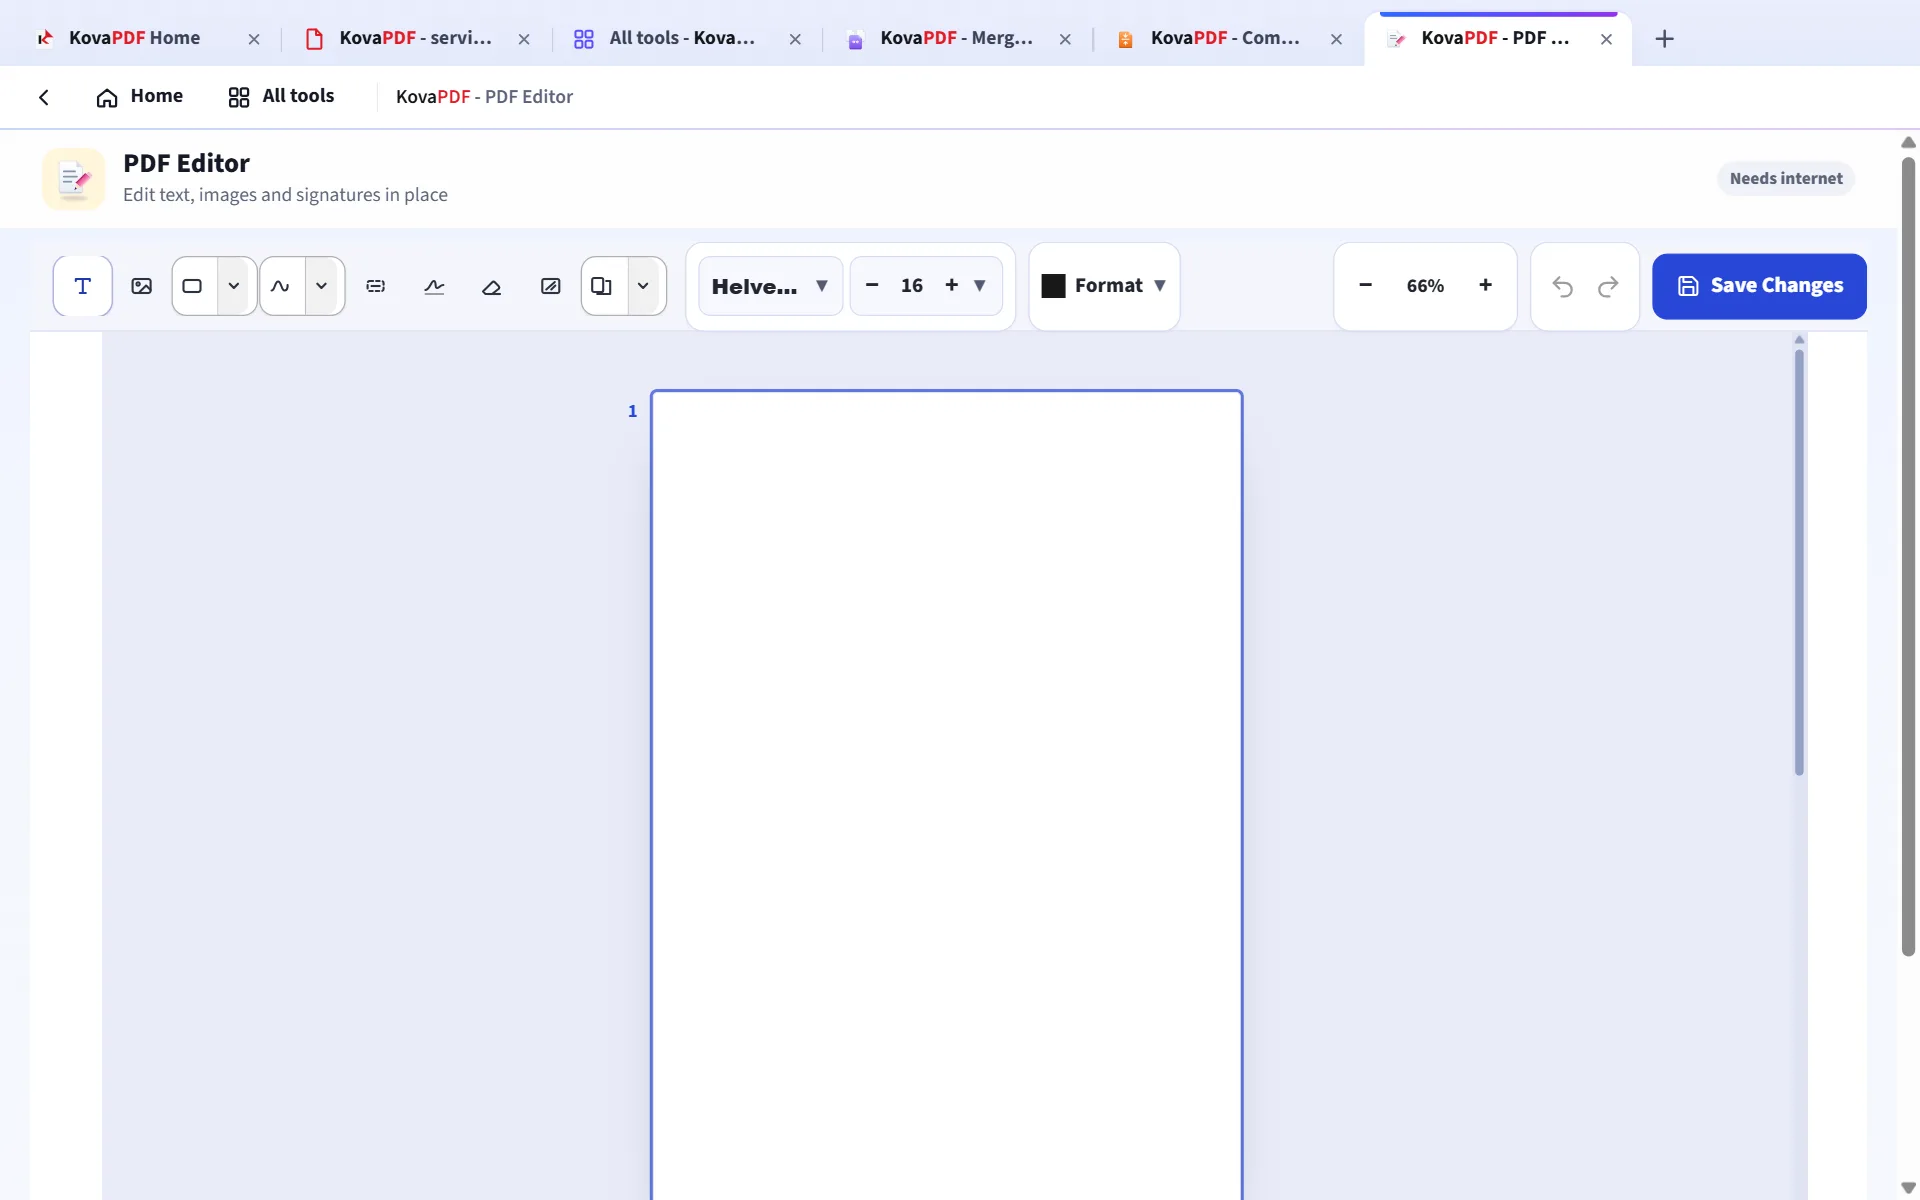Click the Needs internet badge
This screenshot has width=1920, height=1200.
pyautogui.click(x=1786, y=178)
